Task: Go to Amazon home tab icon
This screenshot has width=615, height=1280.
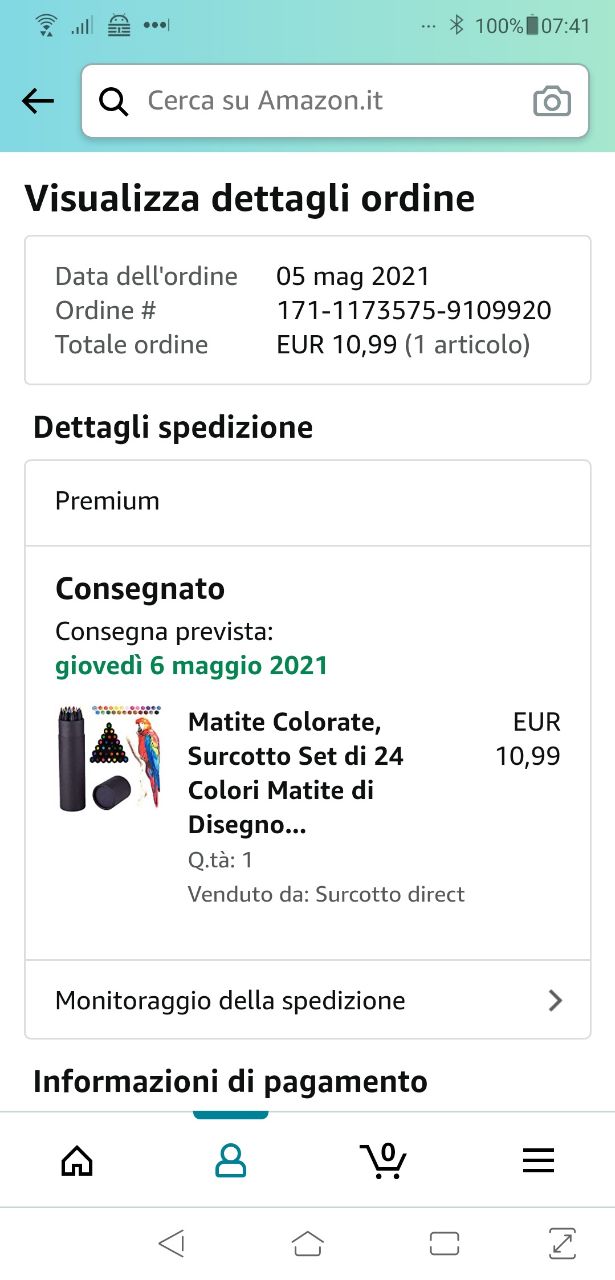Action: click(x=77, y=1160)
